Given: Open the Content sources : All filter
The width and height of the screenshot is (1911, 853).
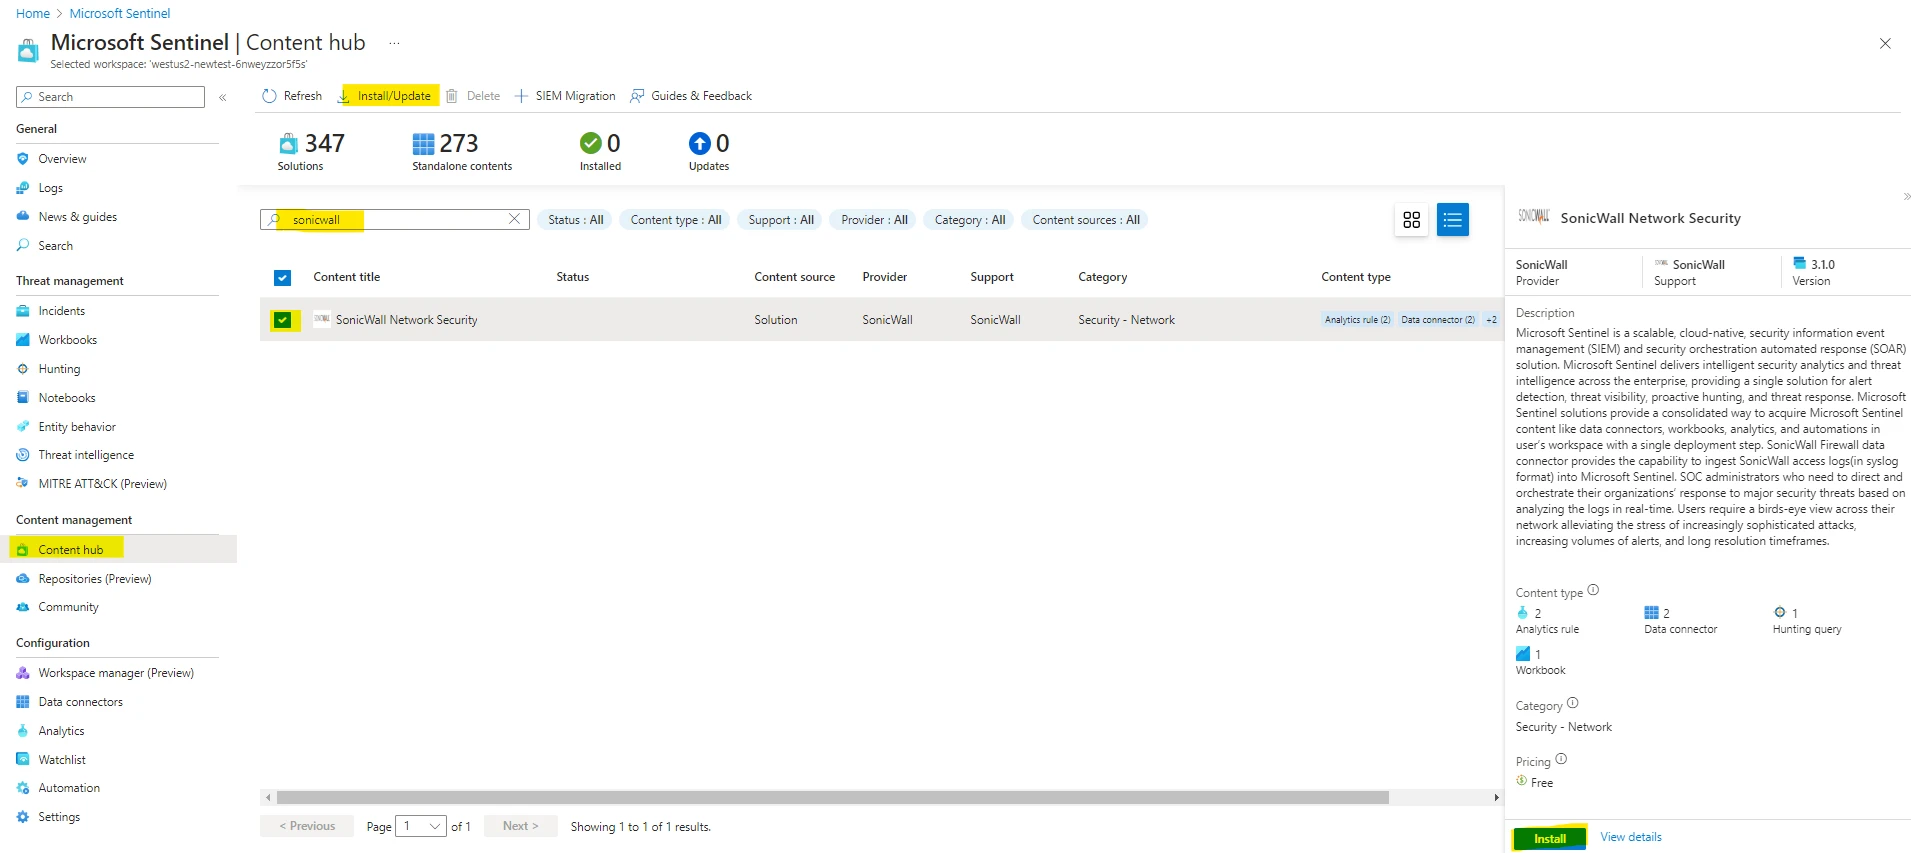Looking at the screenshot, I should (1086, 220).
